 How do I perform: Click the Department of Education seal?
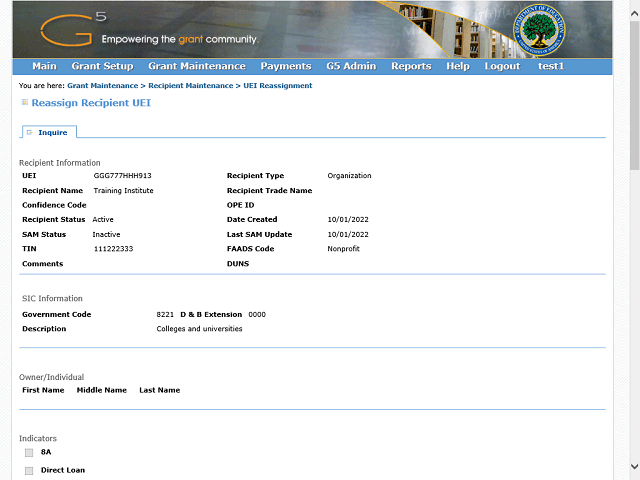(x=539, y=30)
